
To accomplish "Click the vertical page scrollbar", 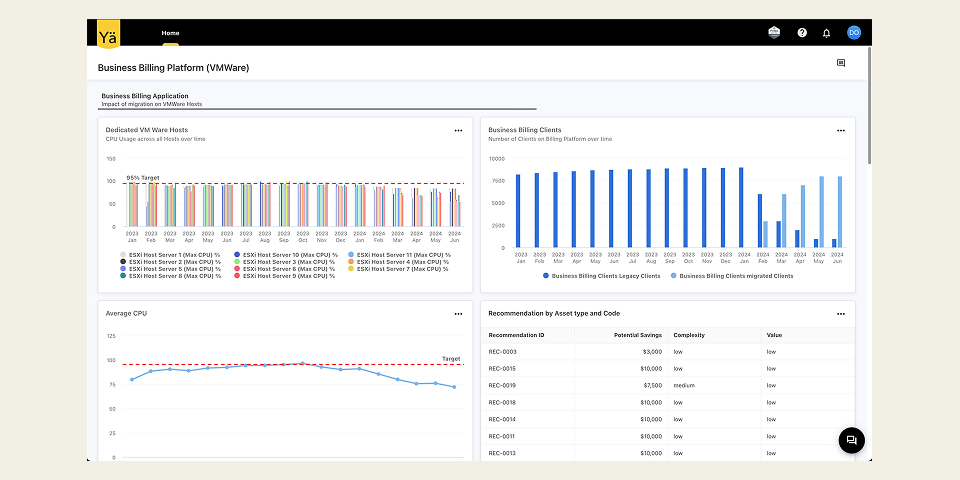I will coord(869,105).
